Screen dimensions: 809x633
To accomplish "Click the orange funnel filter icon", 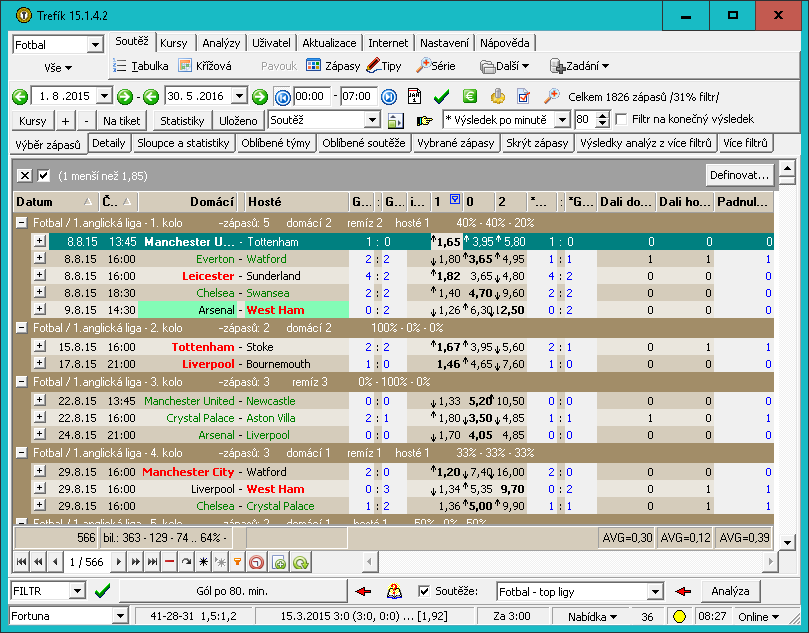I will [x=237, y=562].
